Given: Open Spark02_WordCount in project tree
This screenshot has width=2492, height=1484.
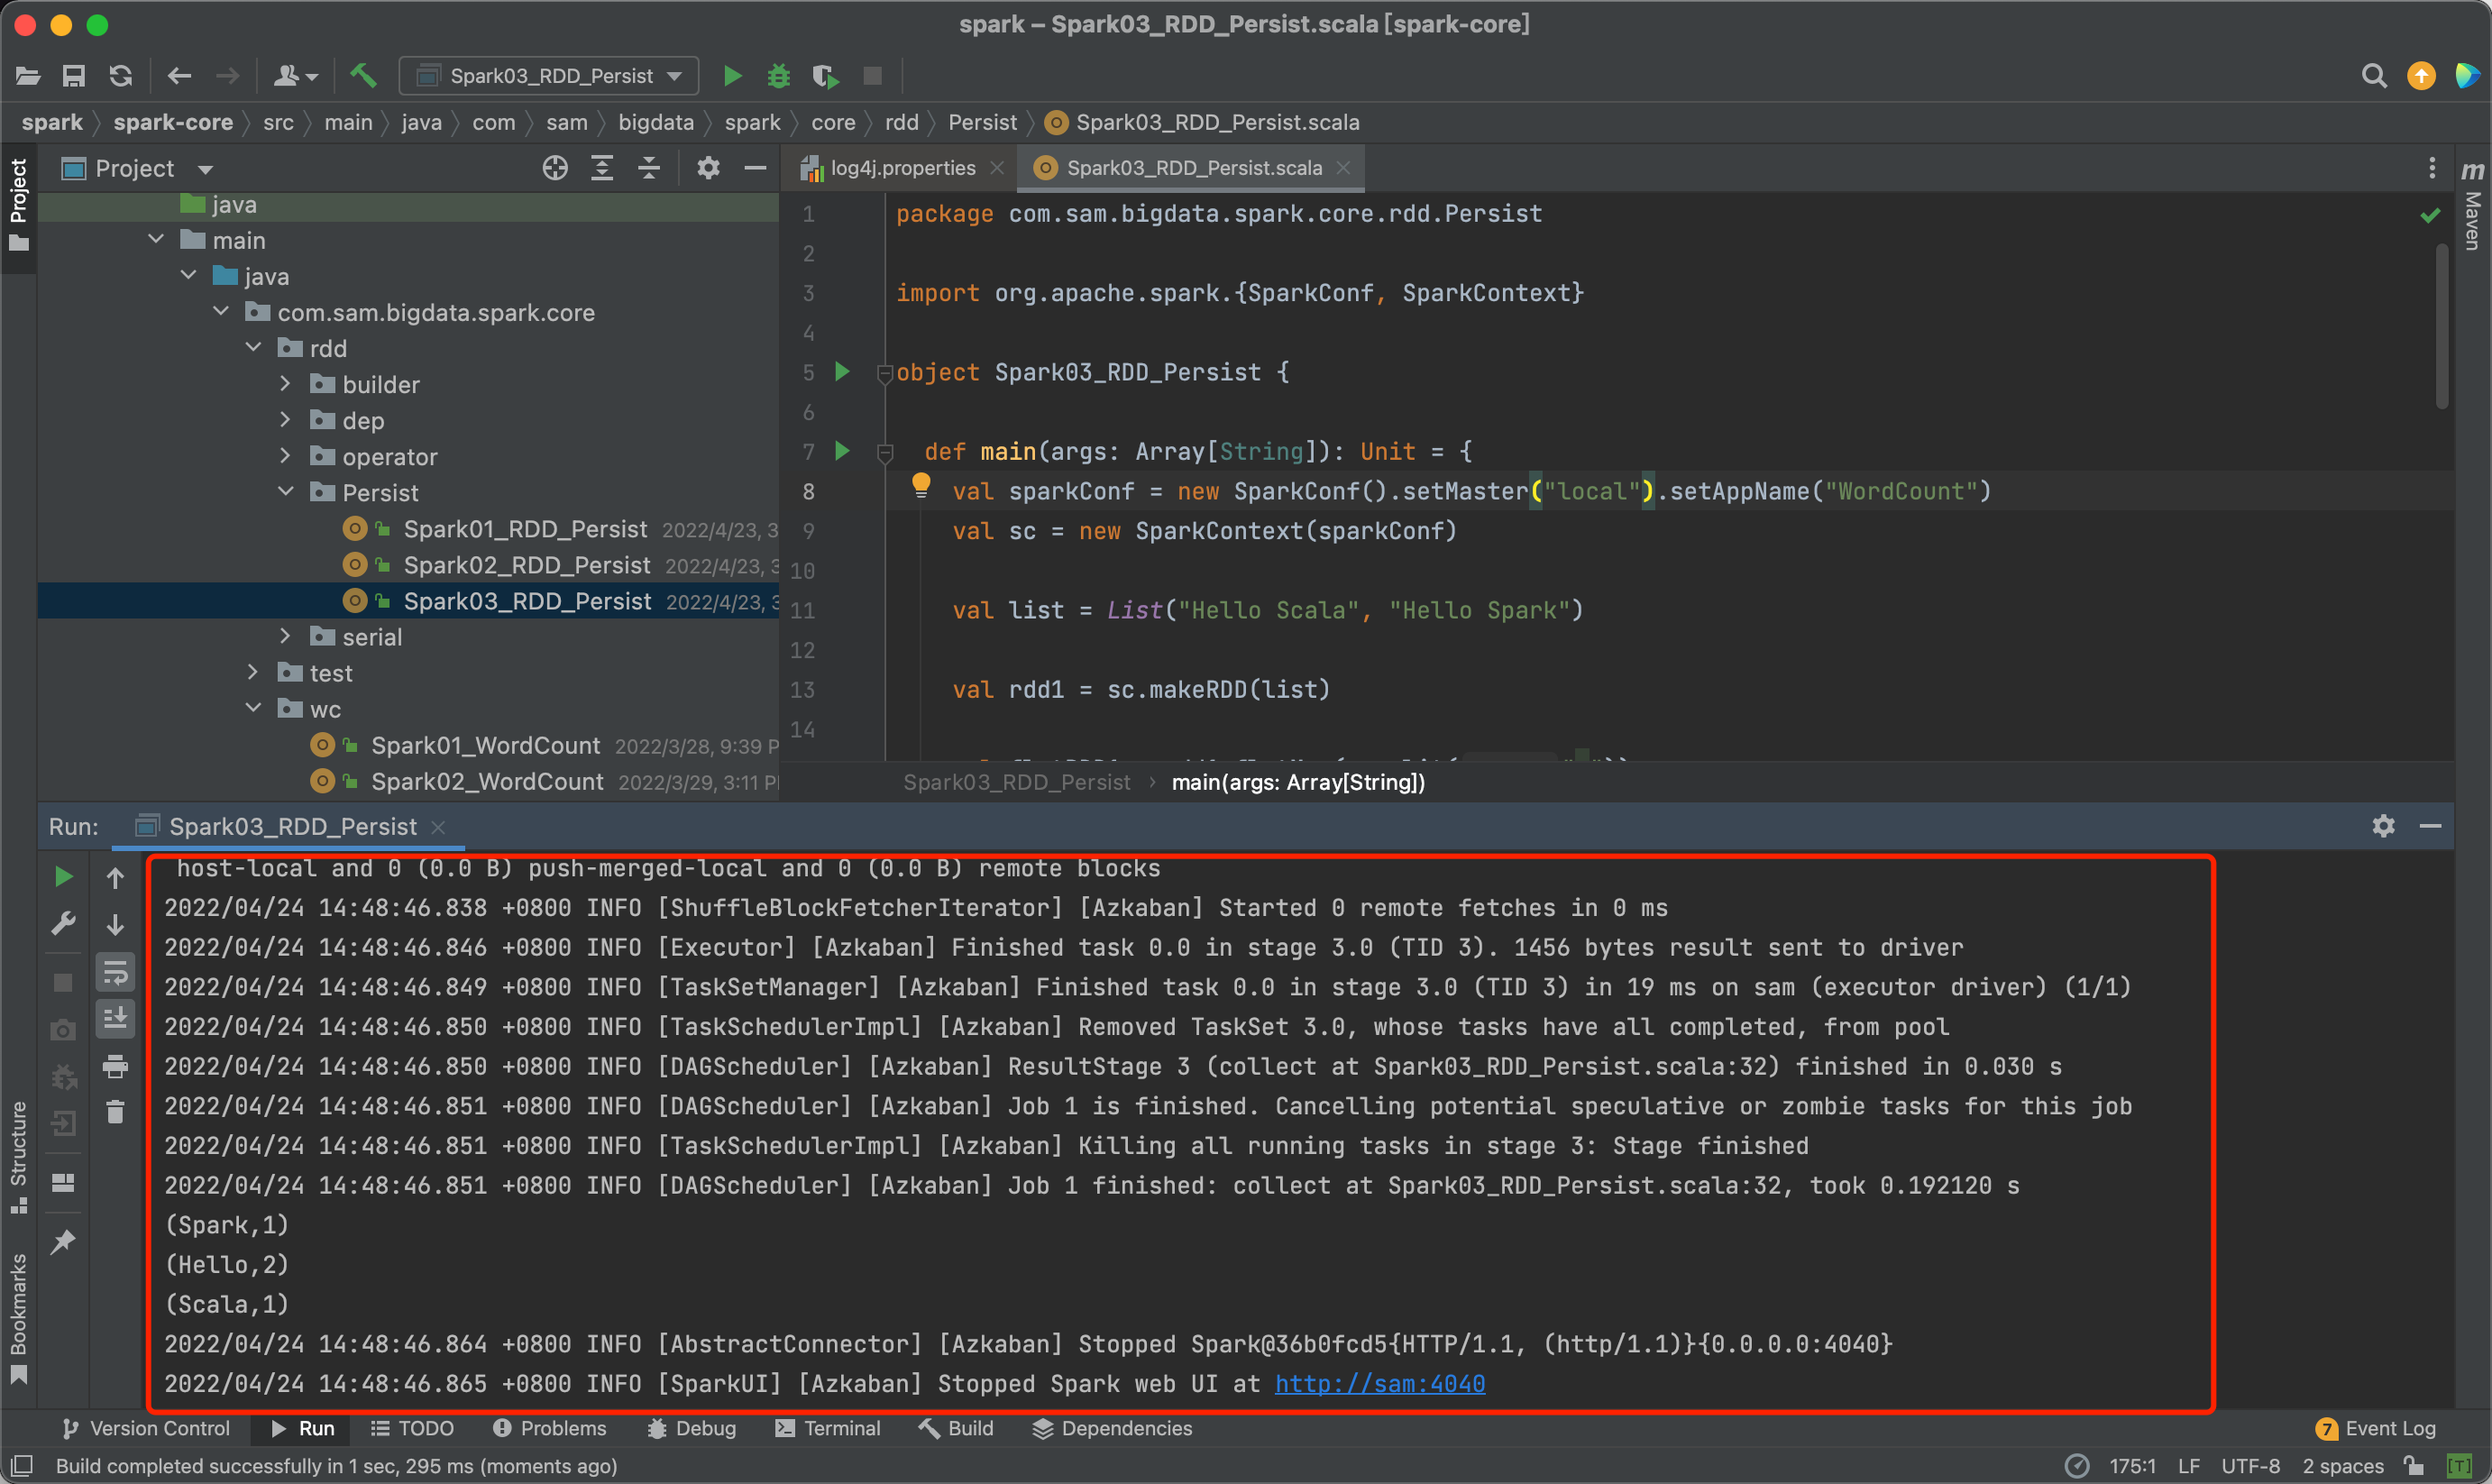Looking at the screenshot, I should [487, 781].
